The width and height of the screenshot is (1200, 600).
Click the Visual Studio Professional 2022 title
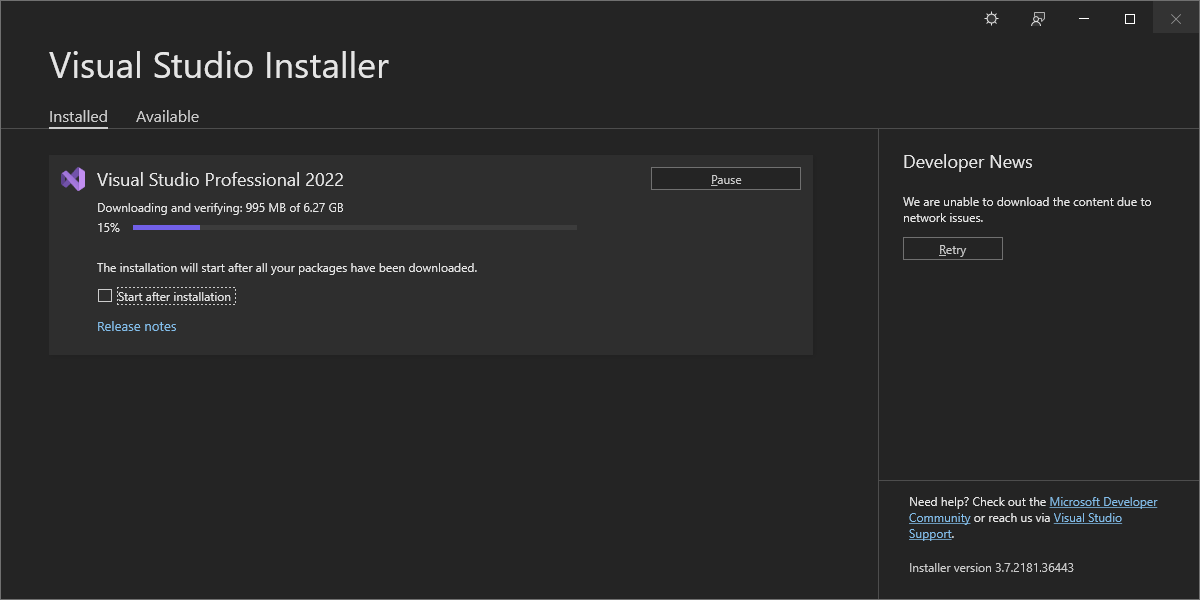pos(220,180)
